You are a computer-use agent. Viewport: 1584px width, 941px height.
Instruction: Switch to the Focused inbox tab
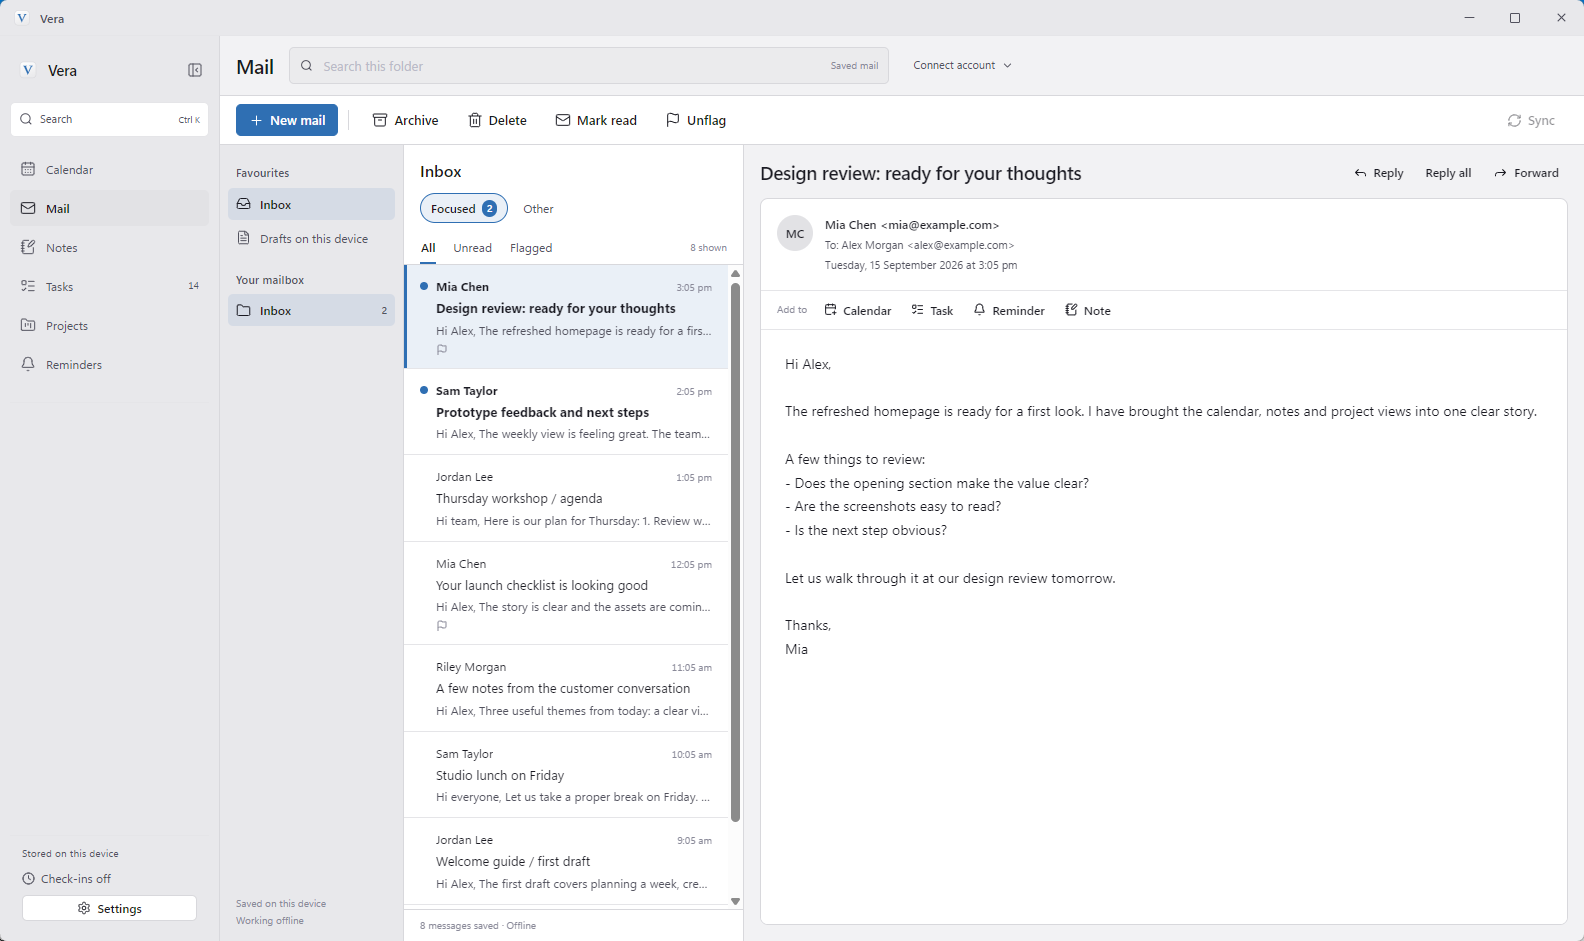tap(463, 208)
